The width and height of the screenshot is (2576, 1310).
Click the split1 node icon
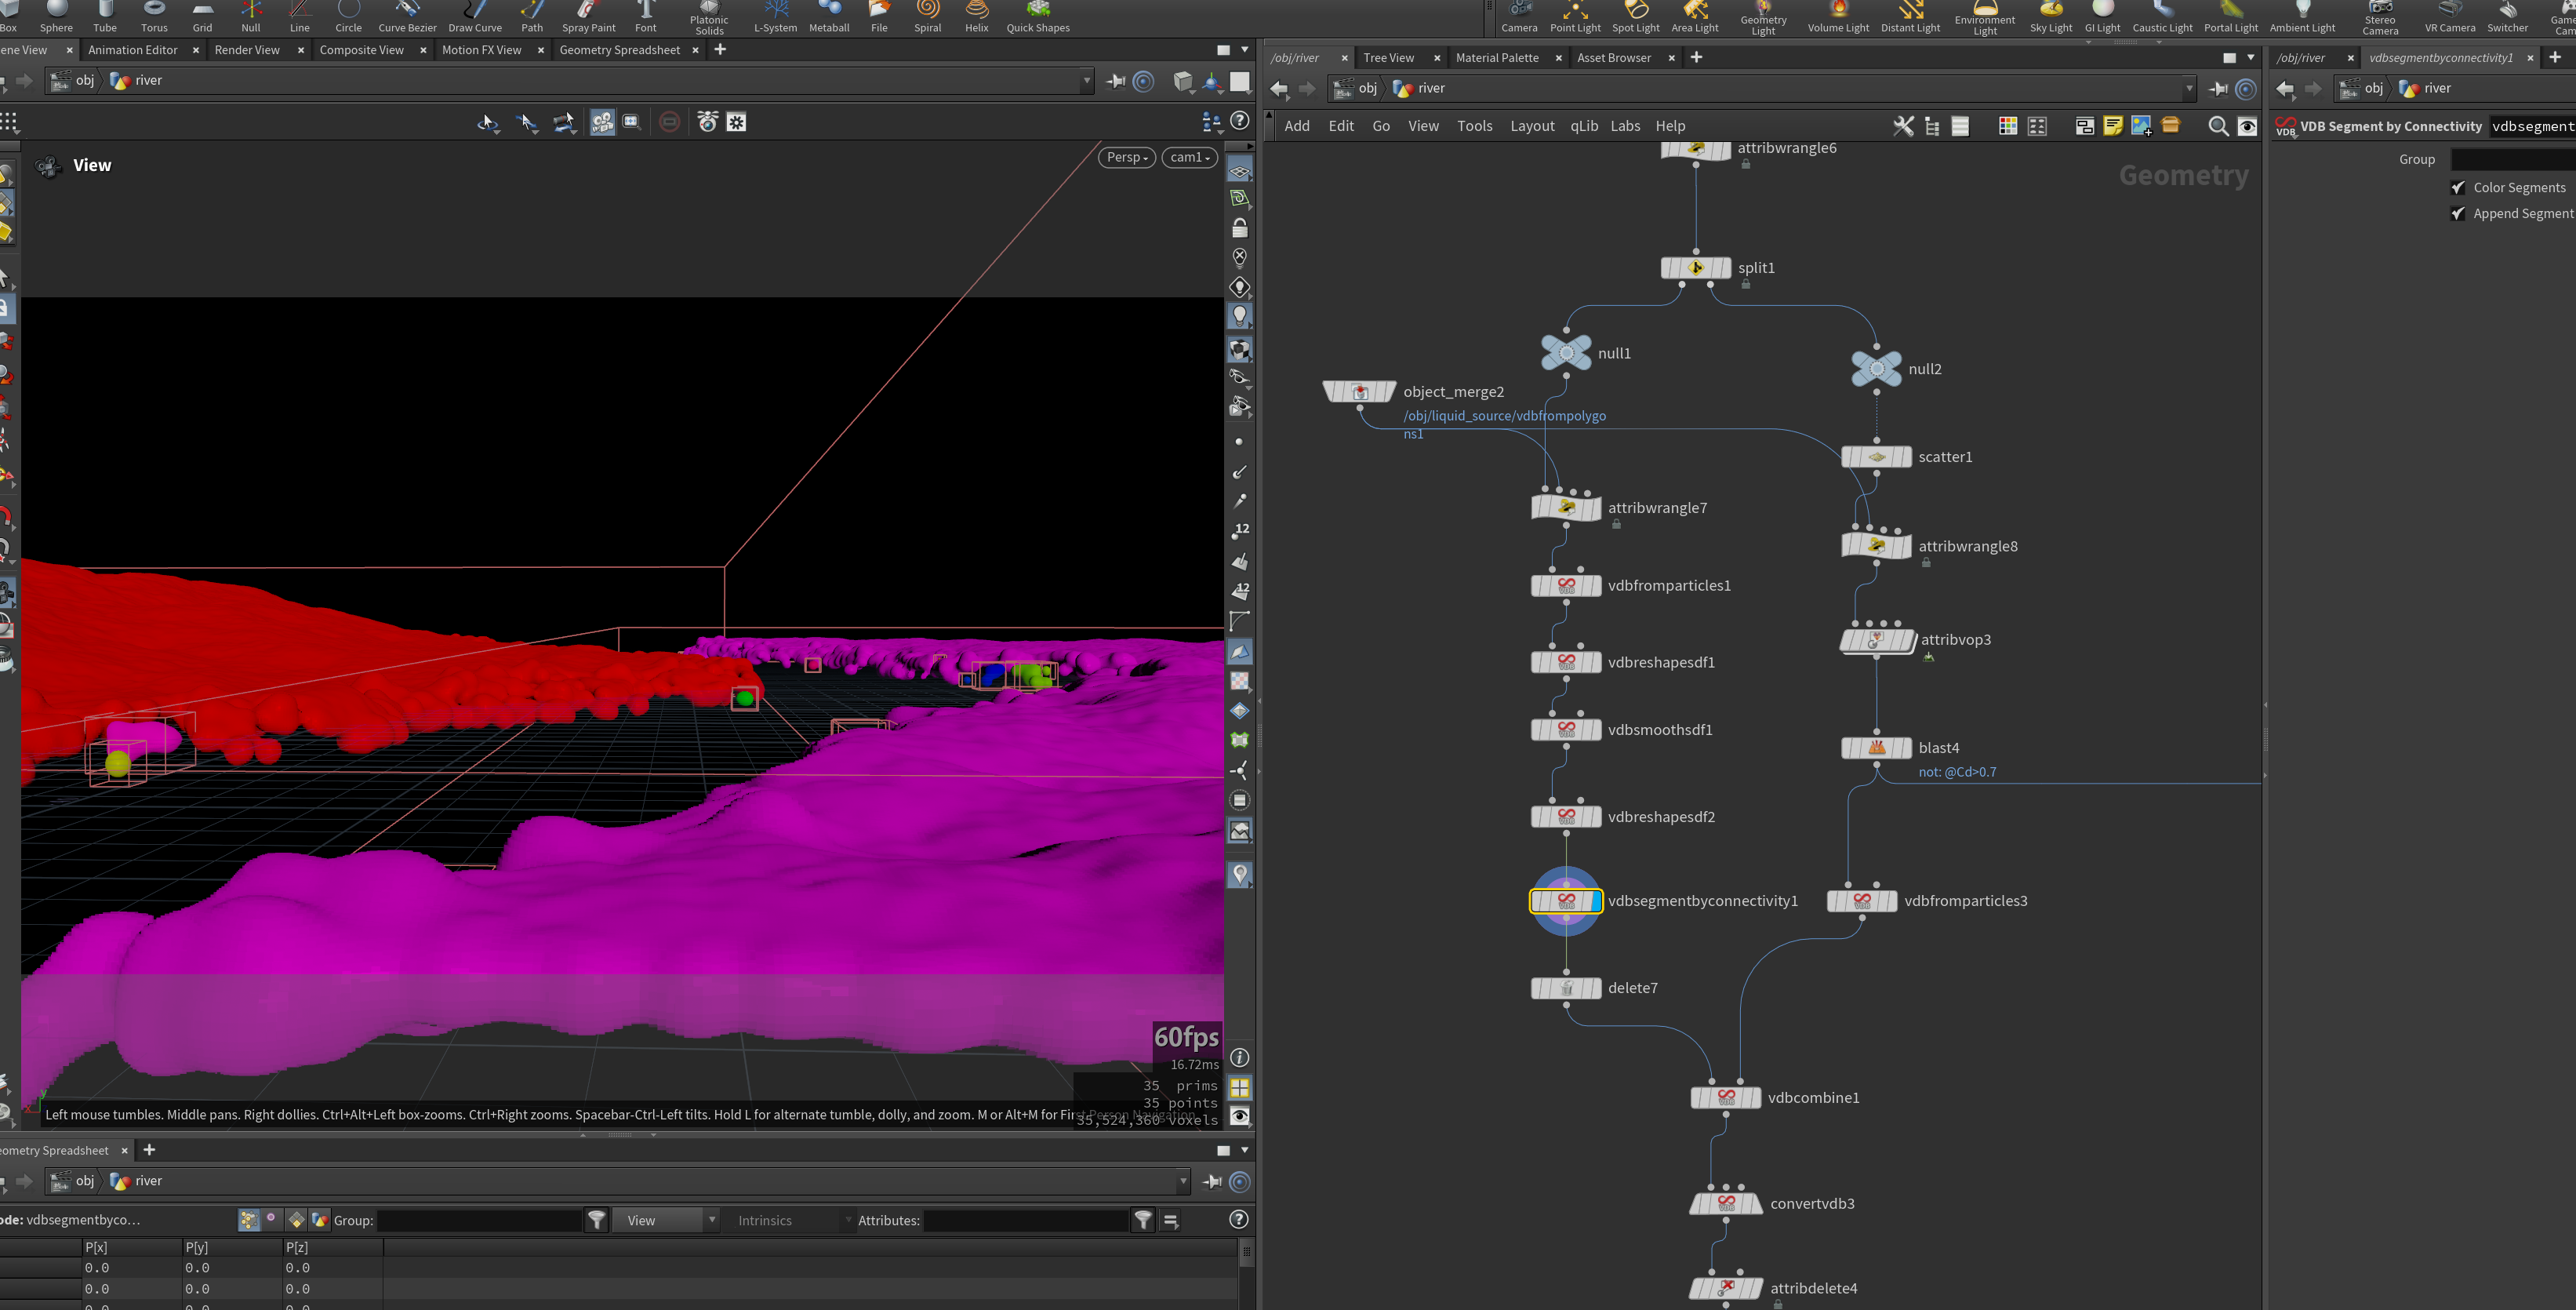click(1696, 268)
